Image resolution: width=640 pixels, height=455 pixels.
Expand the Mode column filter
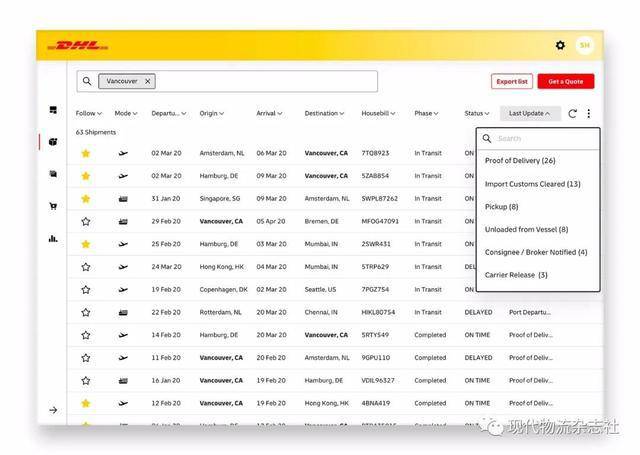click(x=126, y=113)
